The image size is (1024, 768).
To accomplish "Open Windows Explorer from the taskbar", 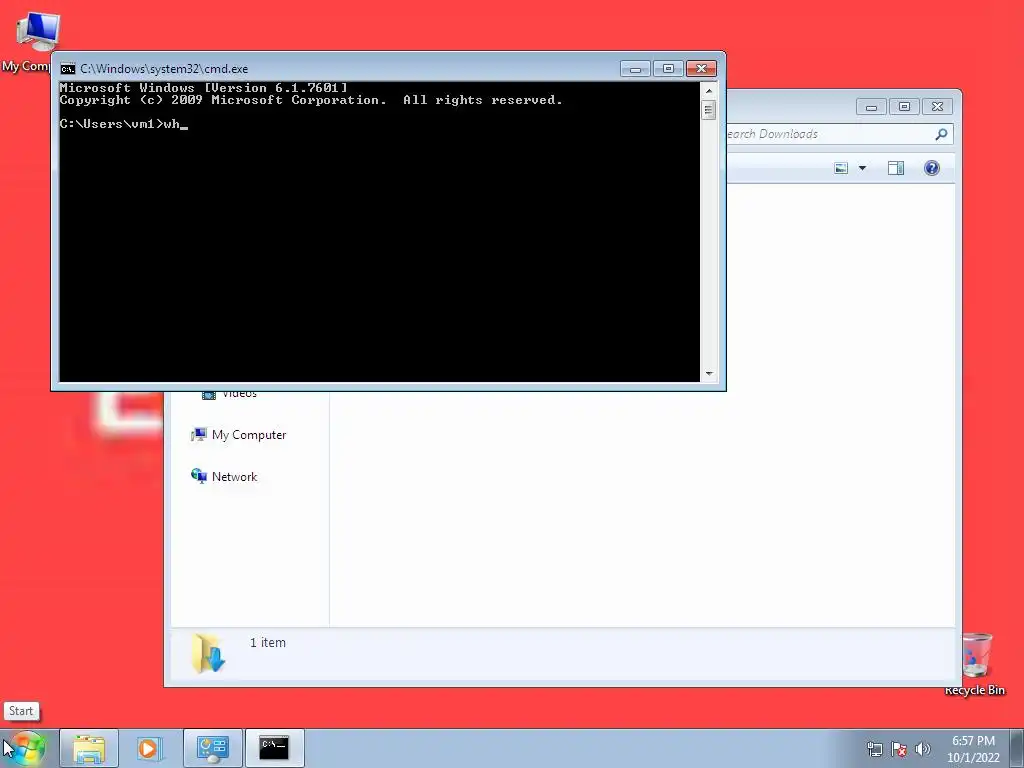I will [x=89, y=748].
